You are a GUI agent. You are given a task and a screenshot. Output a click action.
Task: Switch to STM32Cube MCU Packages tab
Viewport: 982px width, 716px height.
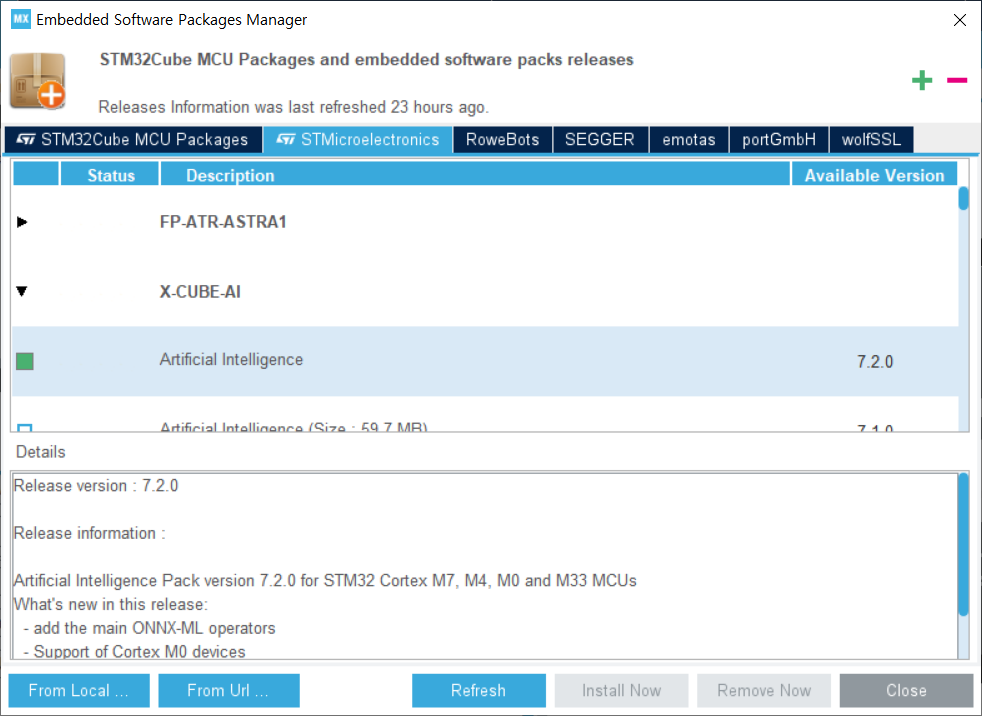pyautogui.click(x=133, y=139)
